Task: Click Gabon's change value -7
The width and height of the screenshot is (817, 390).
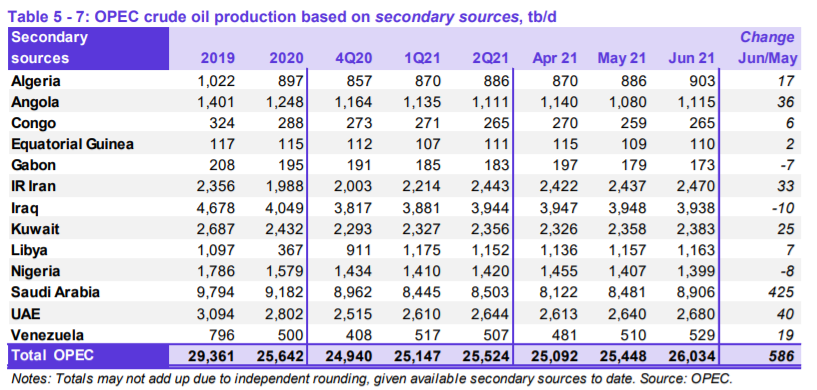Action: pos(787,166)
